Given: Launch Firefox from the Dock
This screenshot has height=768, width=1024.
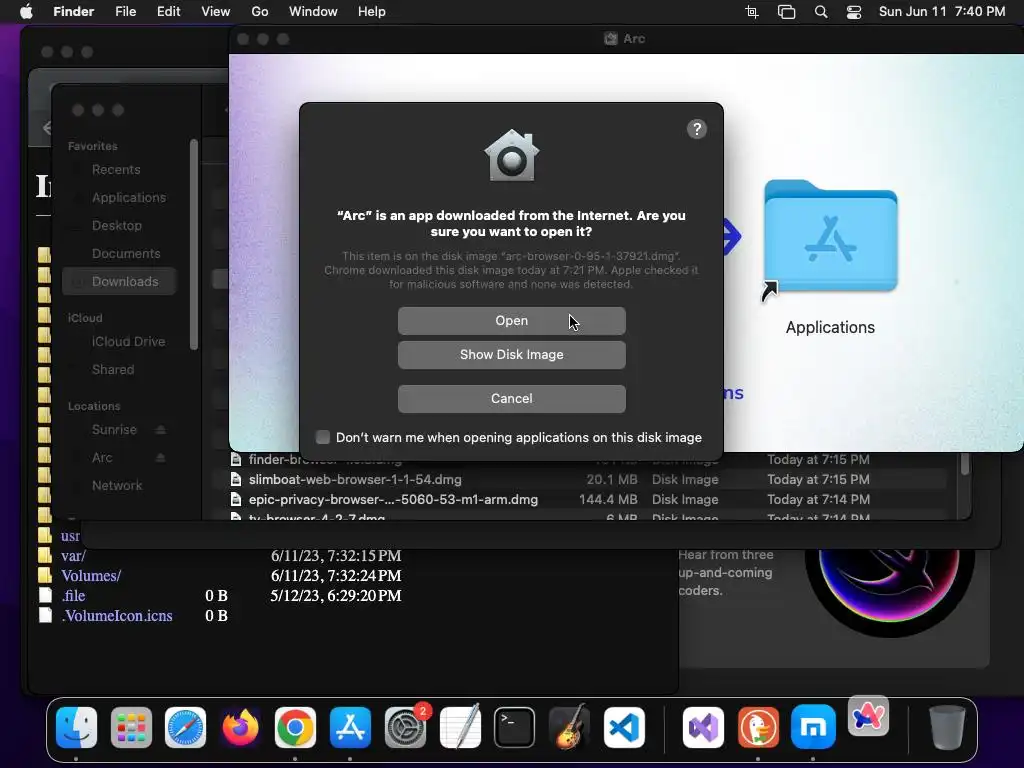Looking at the screenshot, I should pyautogui.click(x=240, y=727).
